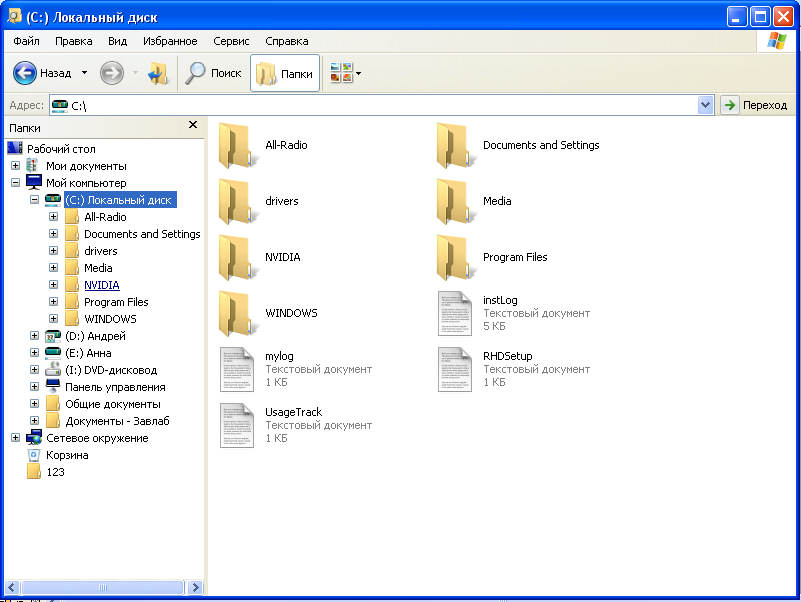Expand the WINDOWS tree node
This screenshot has height=602, width=801.
53,318
